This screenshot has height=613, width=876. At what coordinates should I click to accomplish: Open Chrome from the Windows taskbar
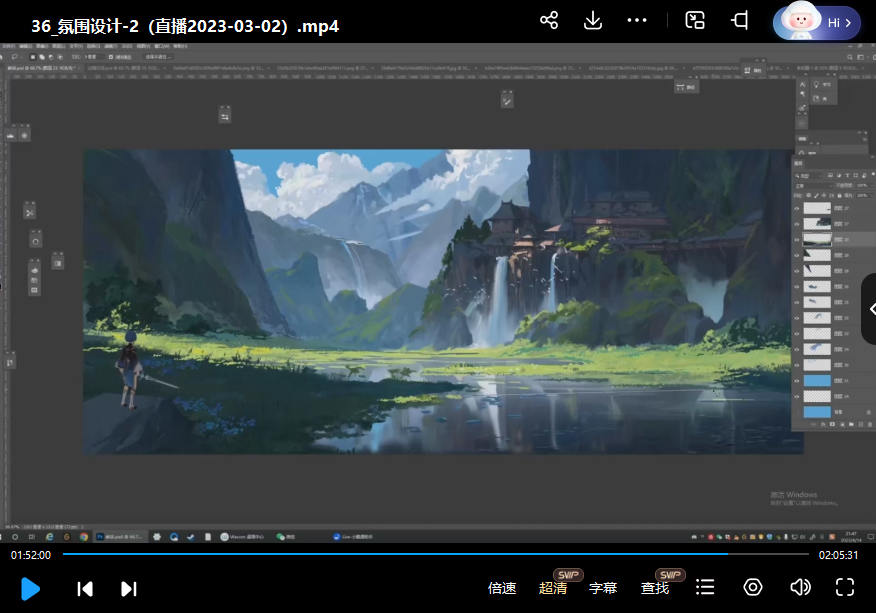(x=84, y=536)
